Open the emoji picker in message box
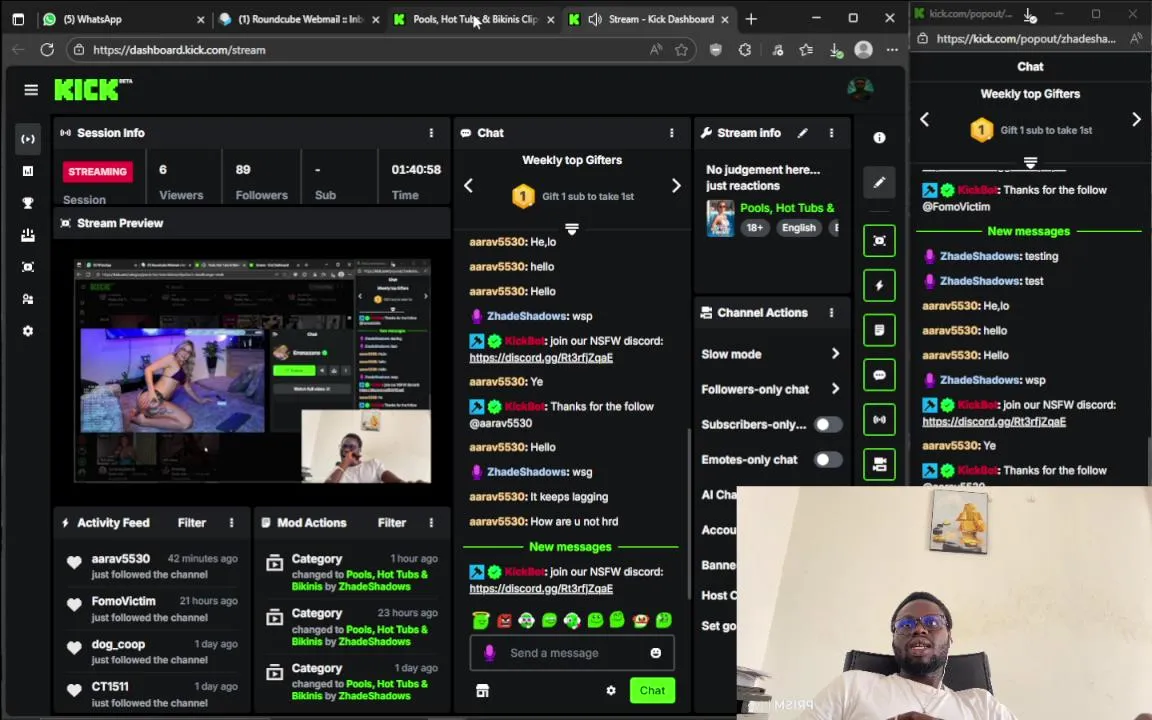Screen dimensions: 1152x720 656,653
